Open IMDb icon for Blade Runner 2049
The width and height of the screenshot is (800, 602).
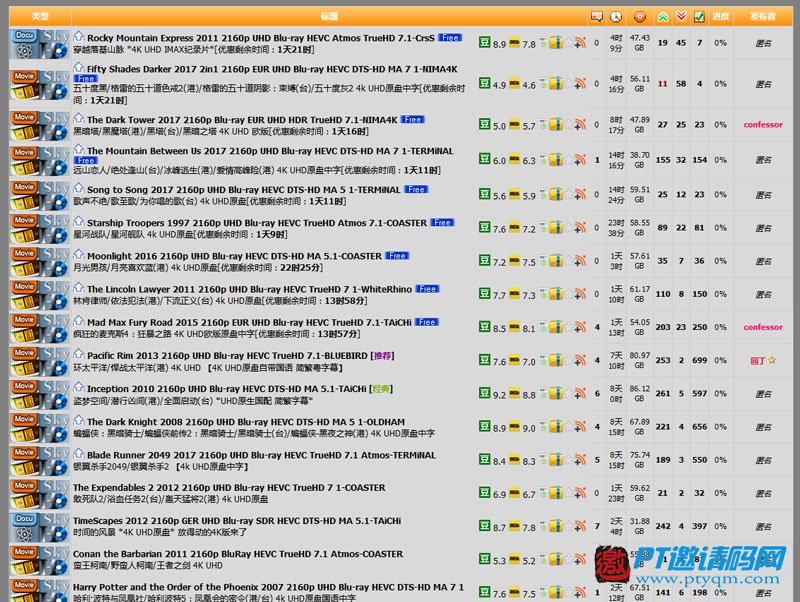pos(514,460)
